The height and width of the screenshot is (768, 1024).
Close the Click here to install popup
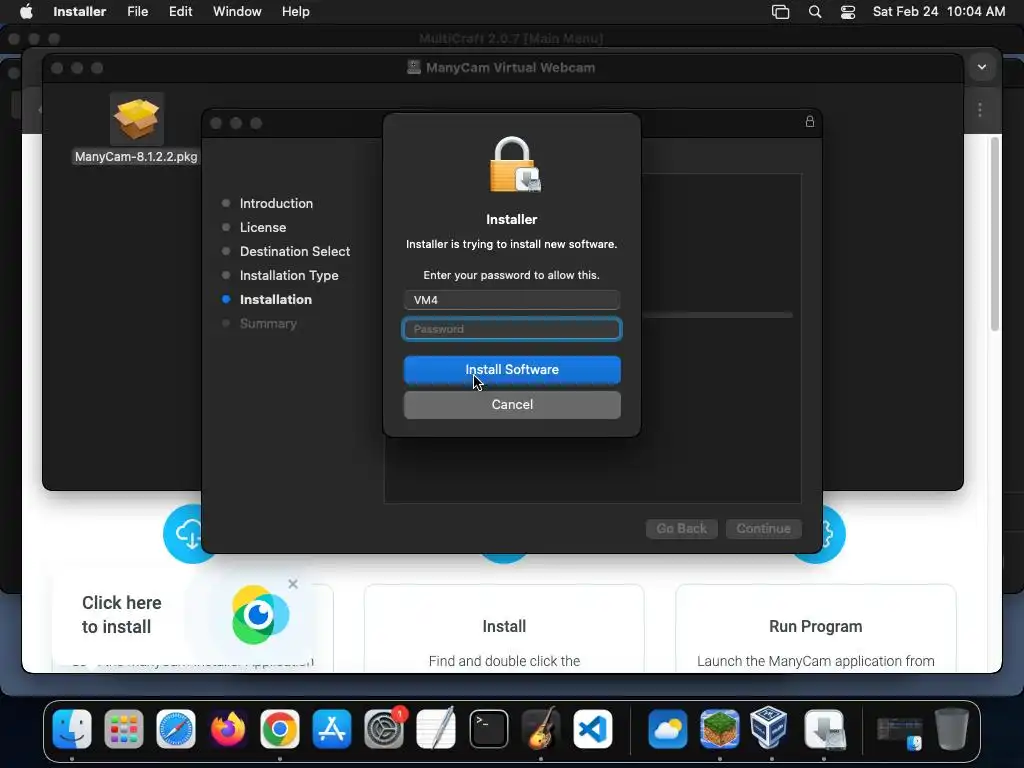pyautogui.click(x=293, y=584)
